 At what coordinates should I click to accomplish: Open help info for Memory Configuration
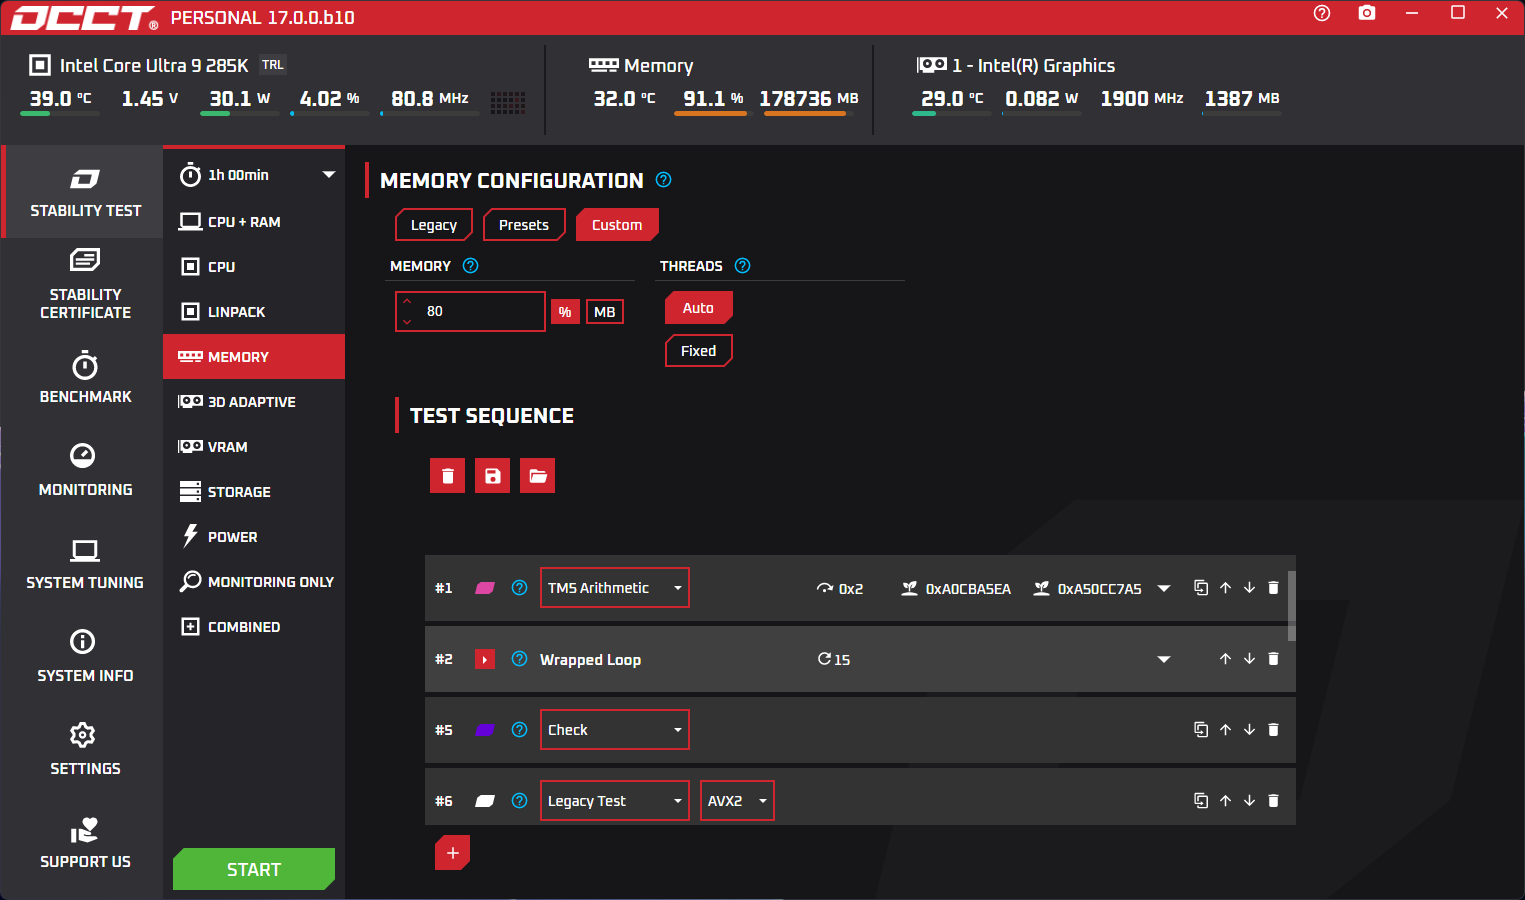663,180
